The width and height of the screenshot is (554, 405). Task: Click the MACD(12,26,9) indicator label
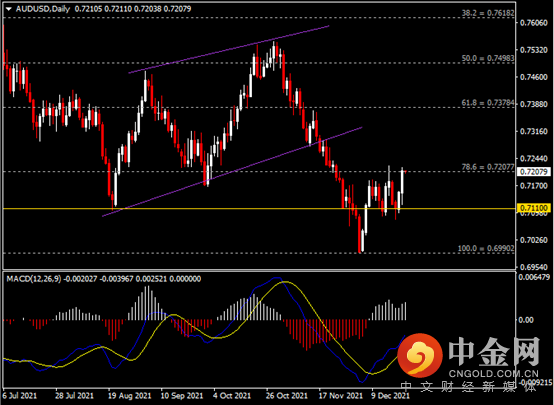(34, 279)
